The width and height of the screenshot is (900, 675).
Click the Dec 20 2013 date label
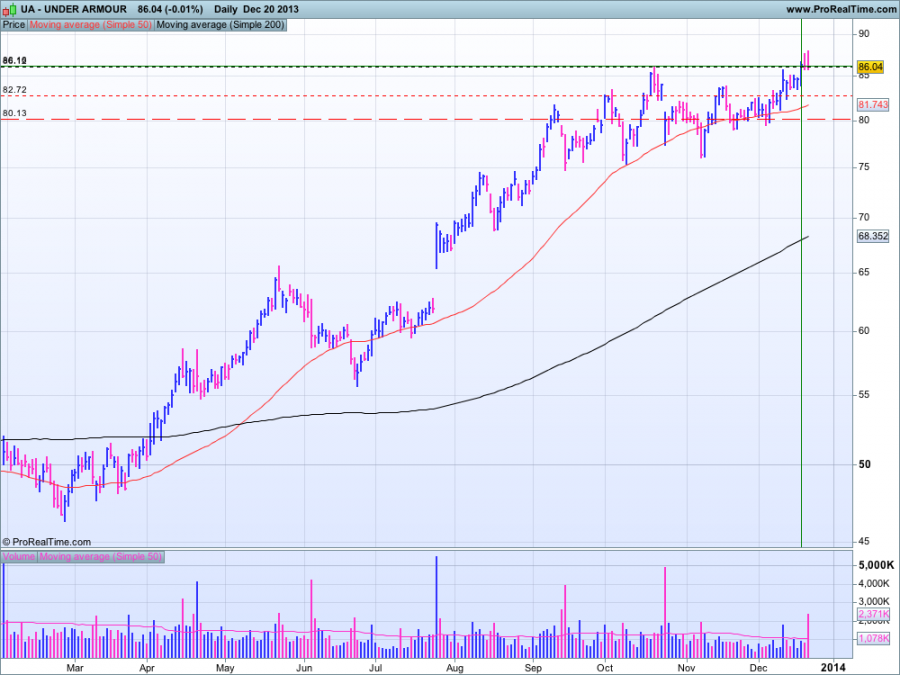pos(271,9)
